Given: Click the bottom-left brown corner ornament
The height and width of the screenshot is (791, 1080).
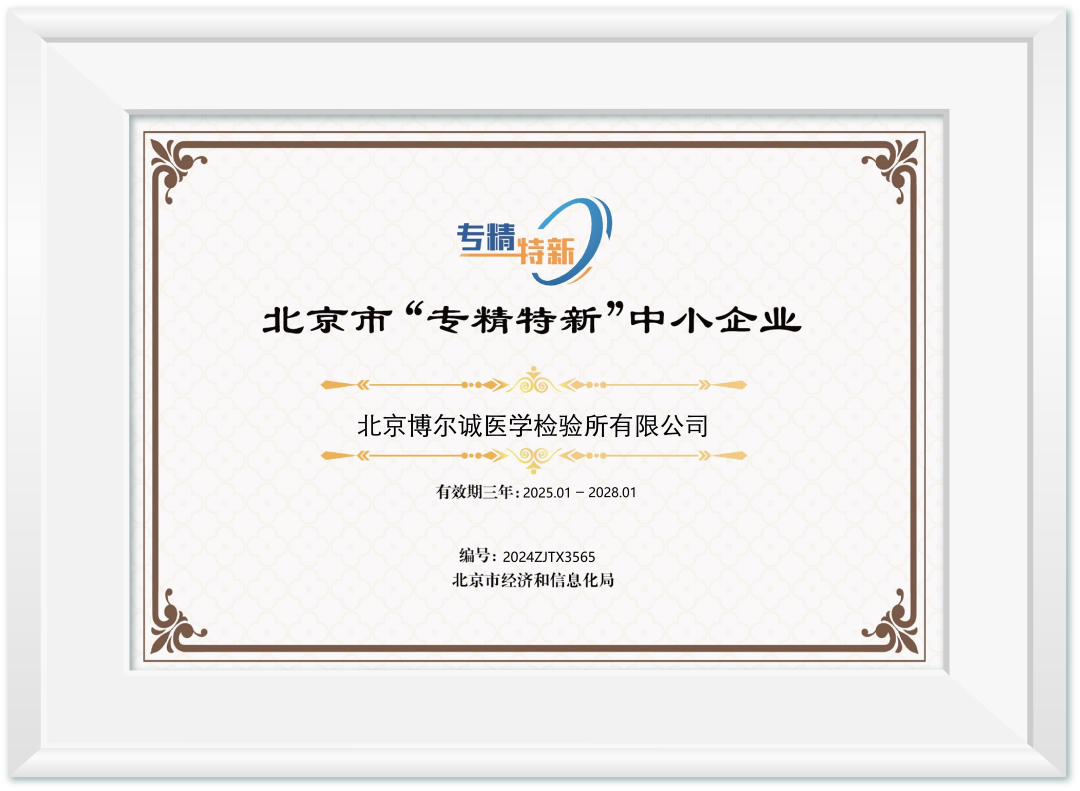Looking at the screenshot, I should click(x=176, y=624).
